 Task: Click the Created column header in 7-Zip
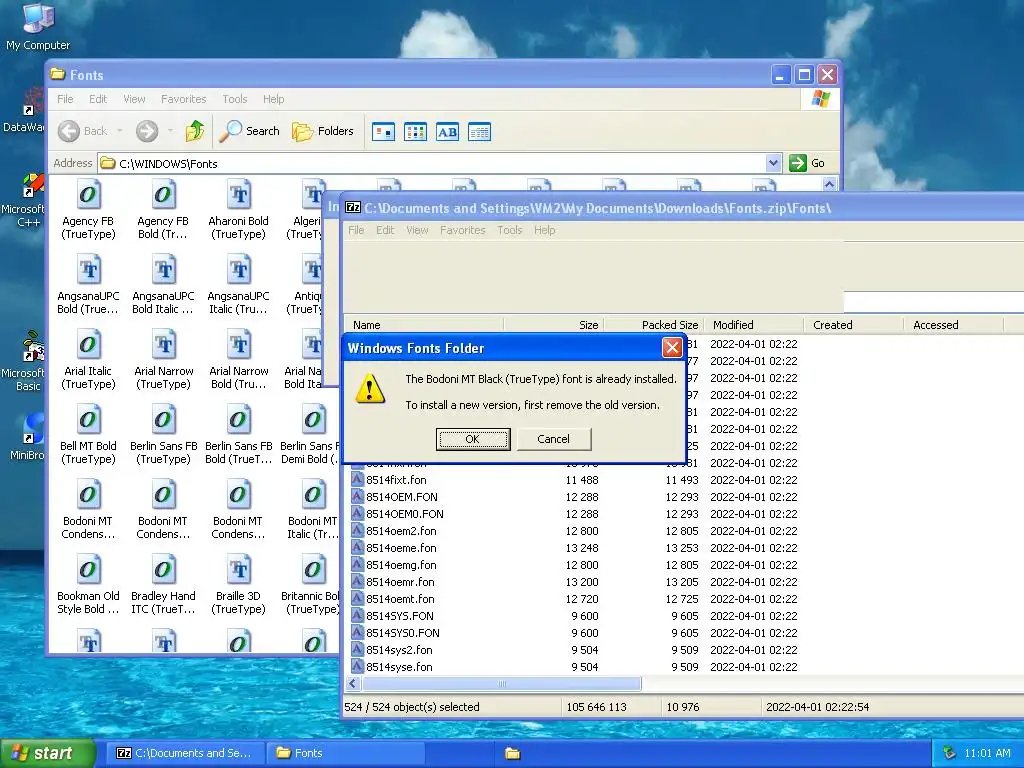click(854, 325)
